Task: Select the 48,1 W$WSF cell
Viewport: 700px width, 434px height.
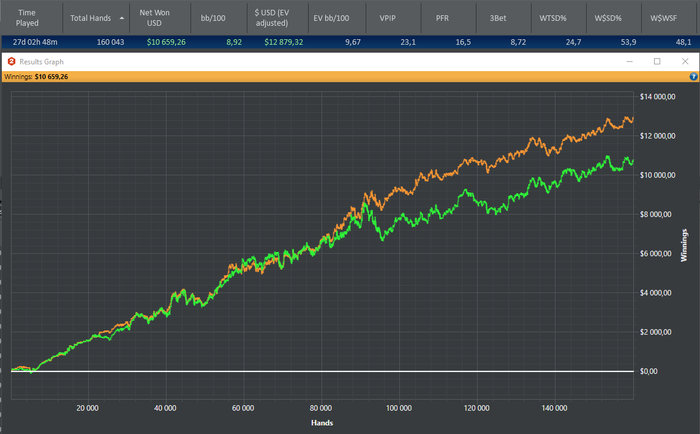Action: click(683, 42)
